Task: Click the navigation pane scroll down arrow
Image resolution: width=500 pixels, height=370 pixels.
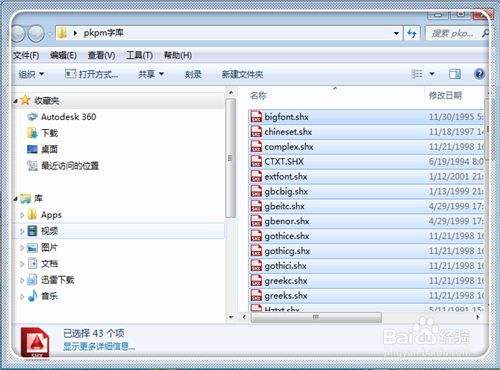Action: click(x=231, y=317)
